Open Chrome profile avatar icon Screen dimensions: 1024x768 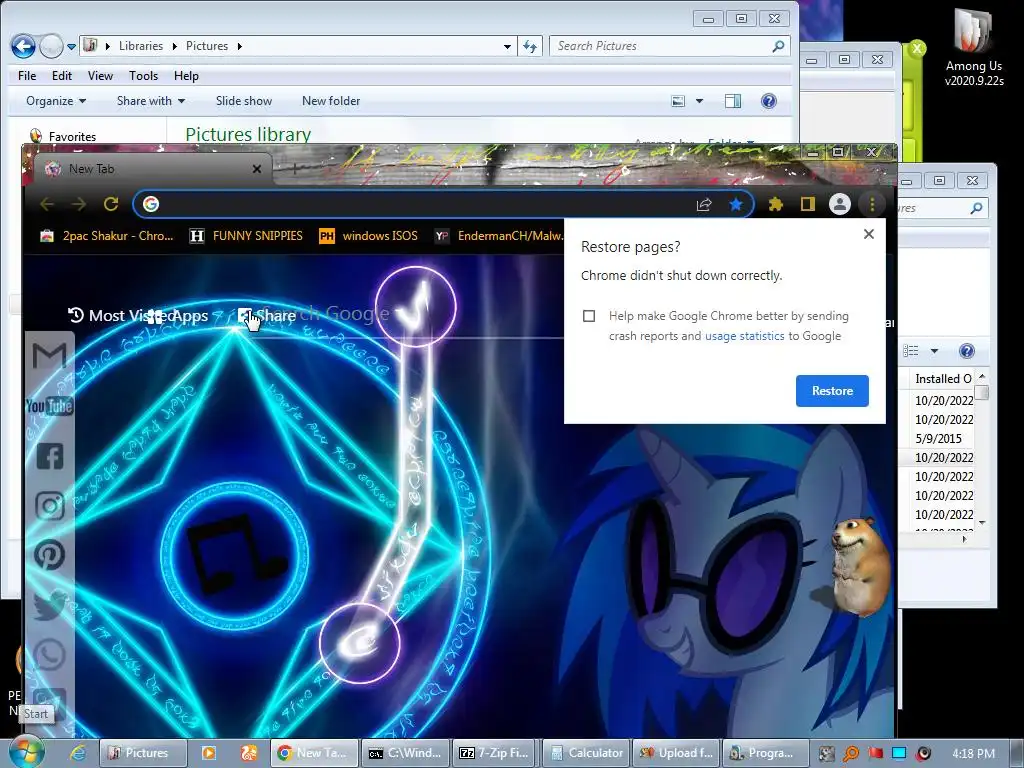[x=840, y=204]
